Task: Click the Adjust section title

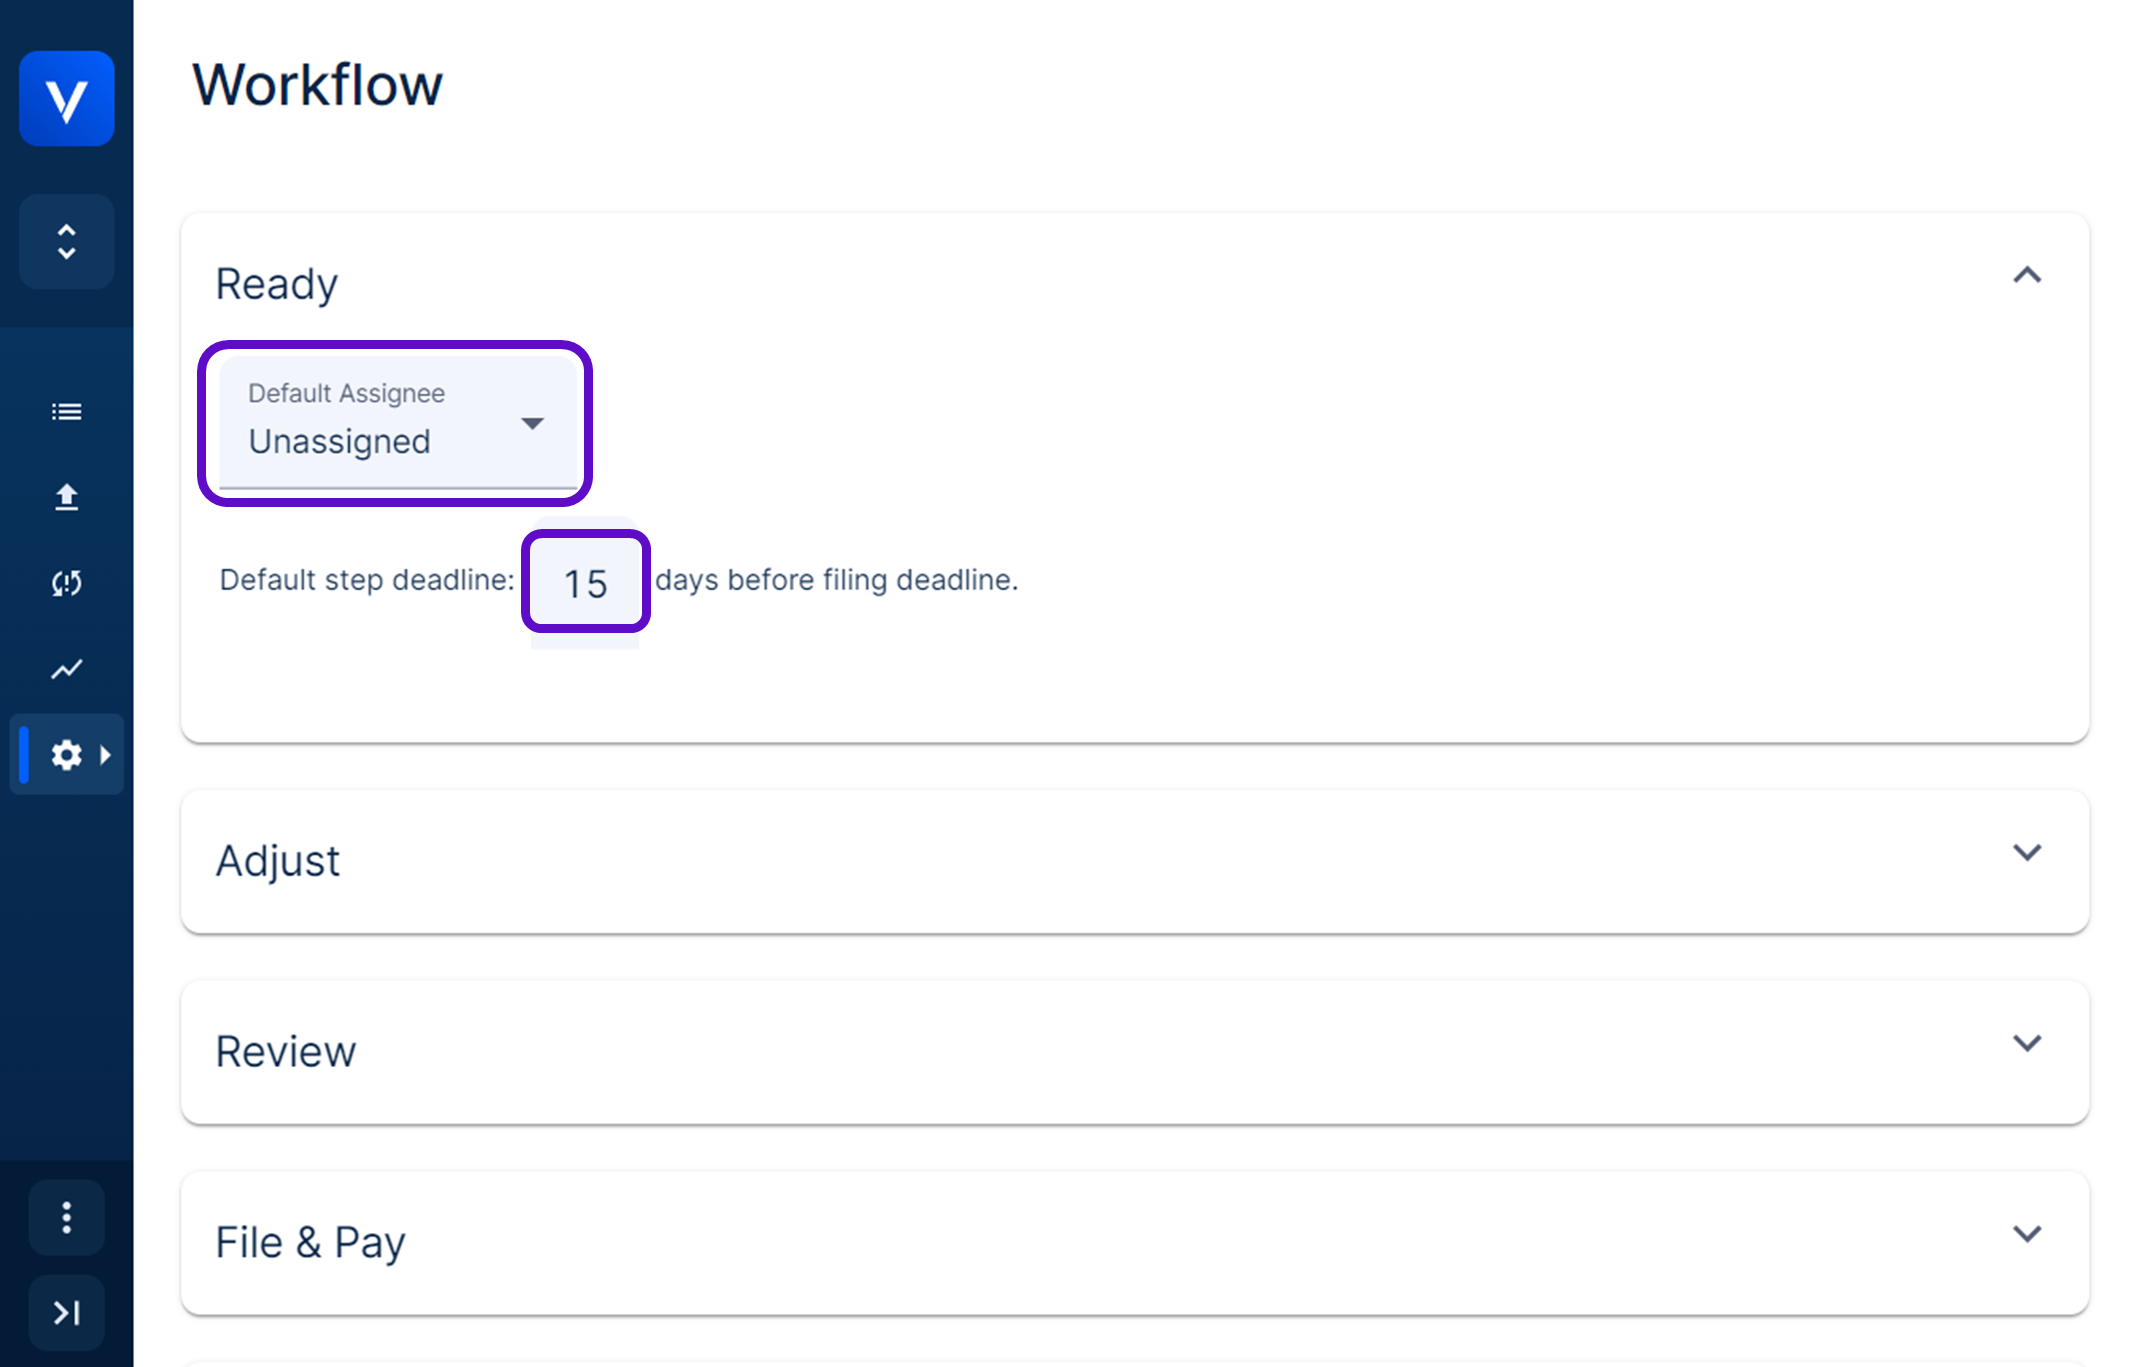Action: coord(278,861)
